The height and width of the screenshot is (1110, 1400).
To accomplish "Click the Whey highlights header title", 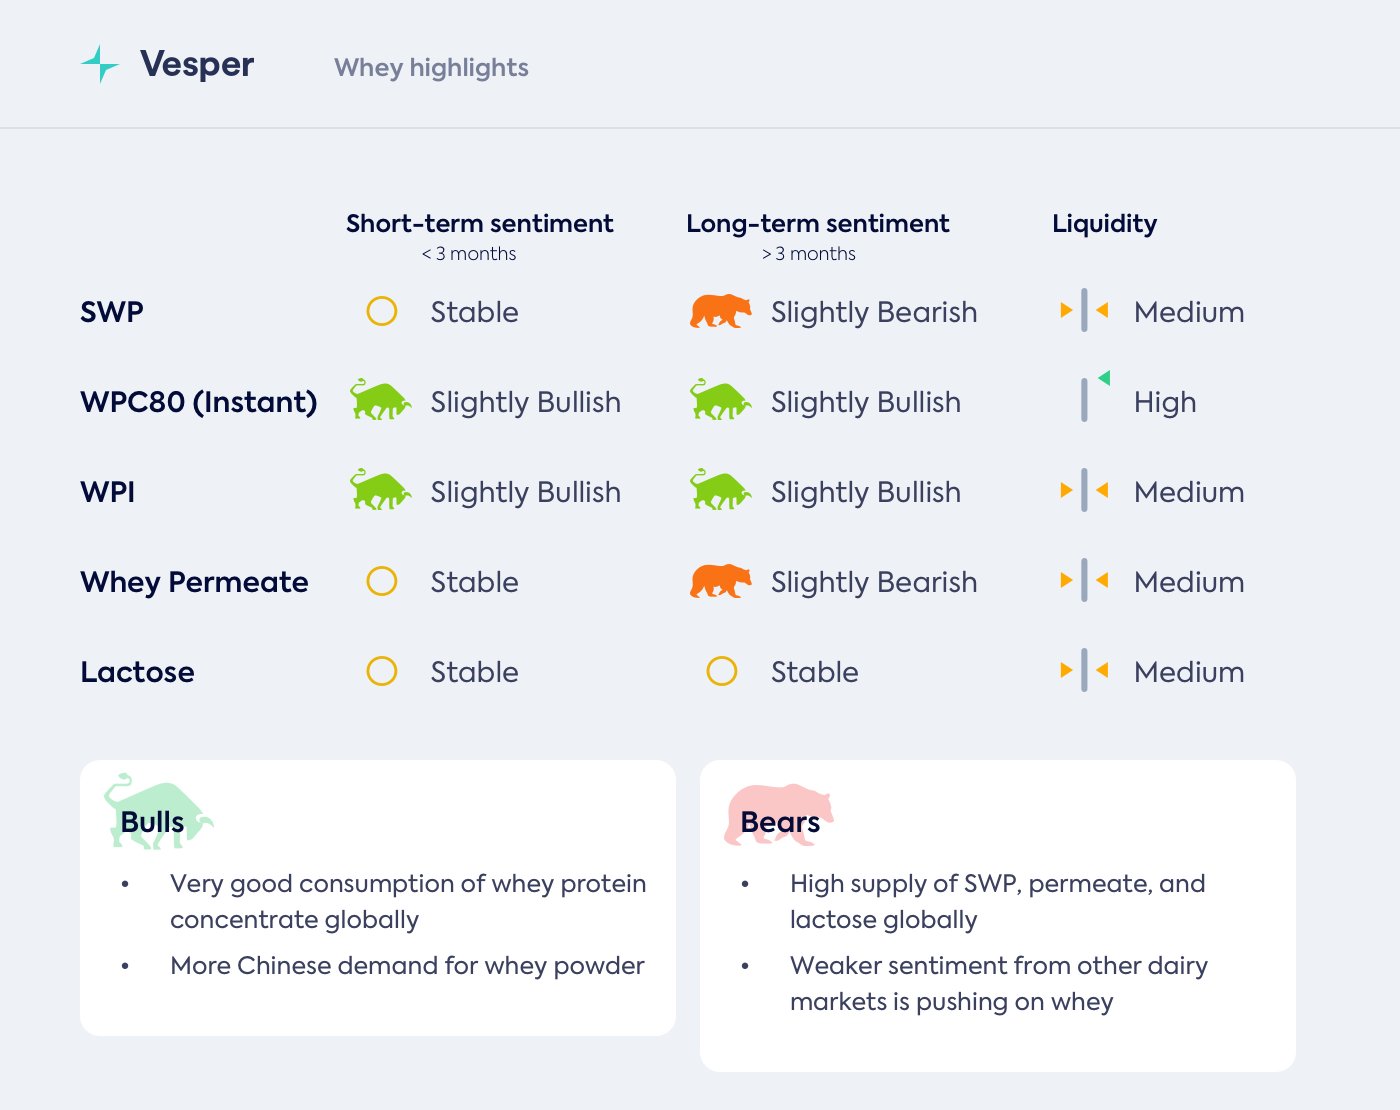I will point(431,68).
